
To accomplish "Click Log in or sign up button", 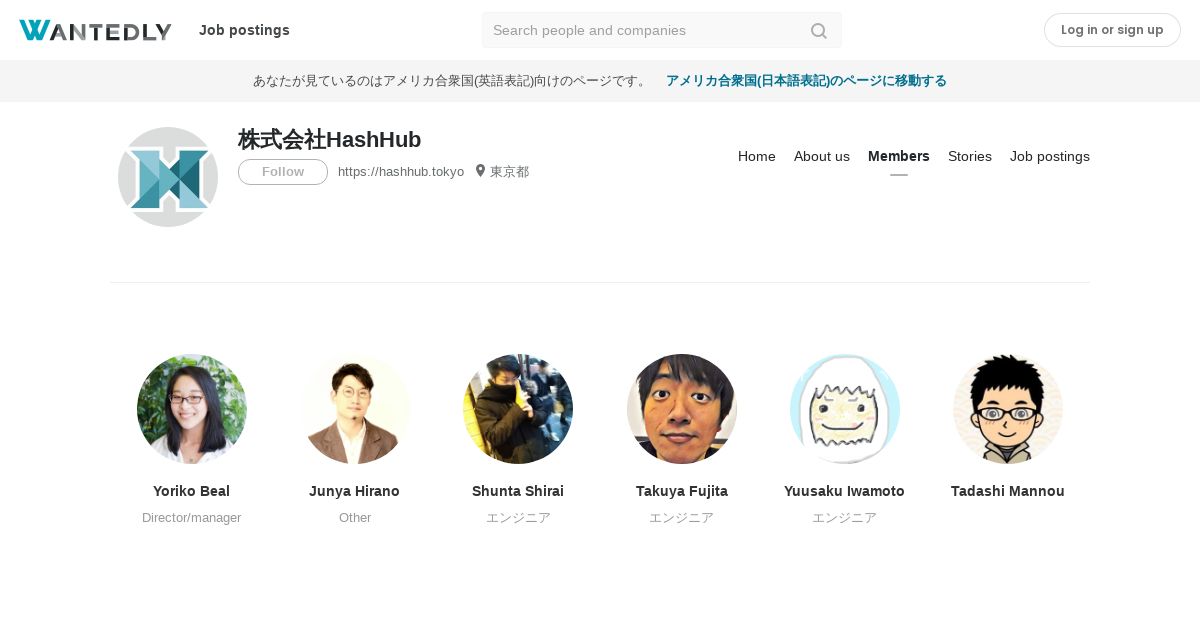I will [x=1112, y=30].
